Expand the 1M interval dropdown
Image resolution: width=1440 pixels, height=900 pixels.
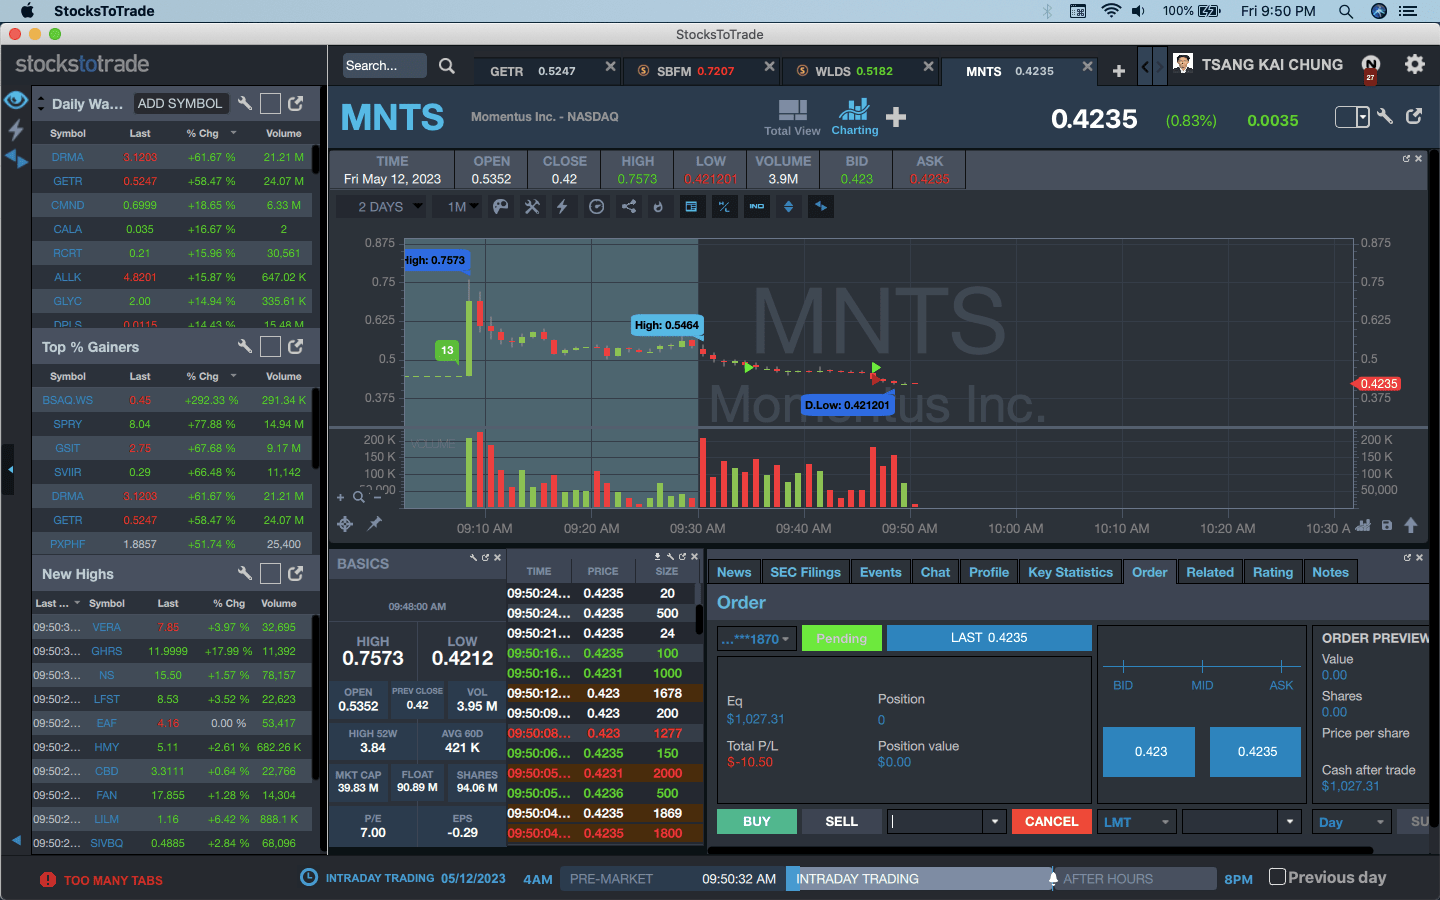coord(463,207)
